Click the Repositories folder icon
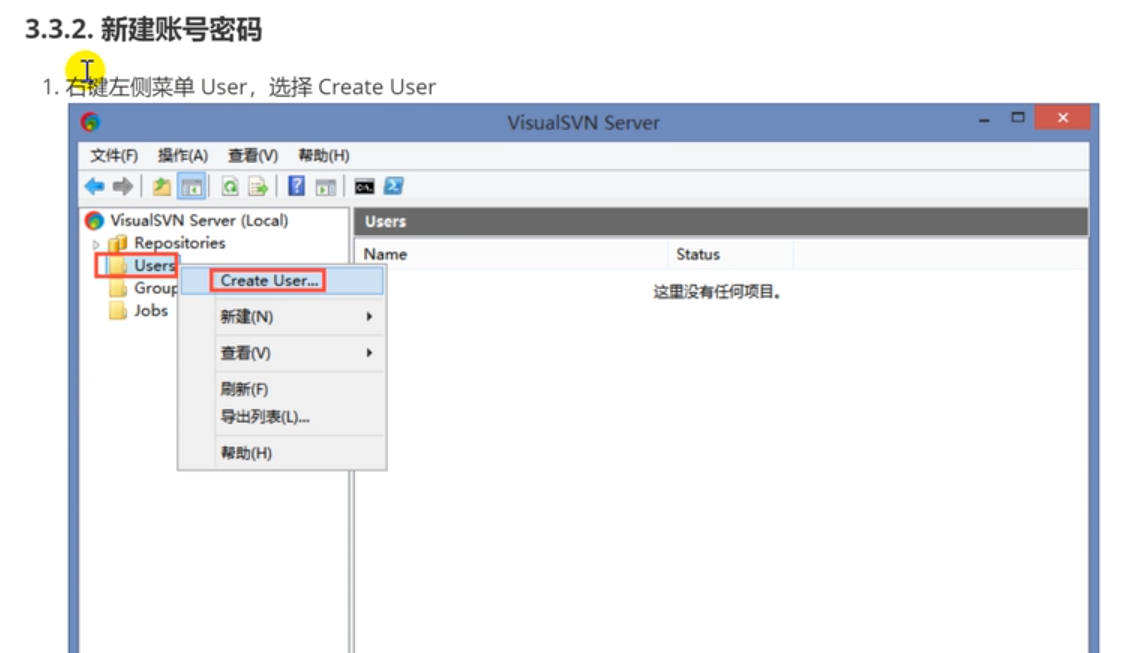 [x=118, y=244]
